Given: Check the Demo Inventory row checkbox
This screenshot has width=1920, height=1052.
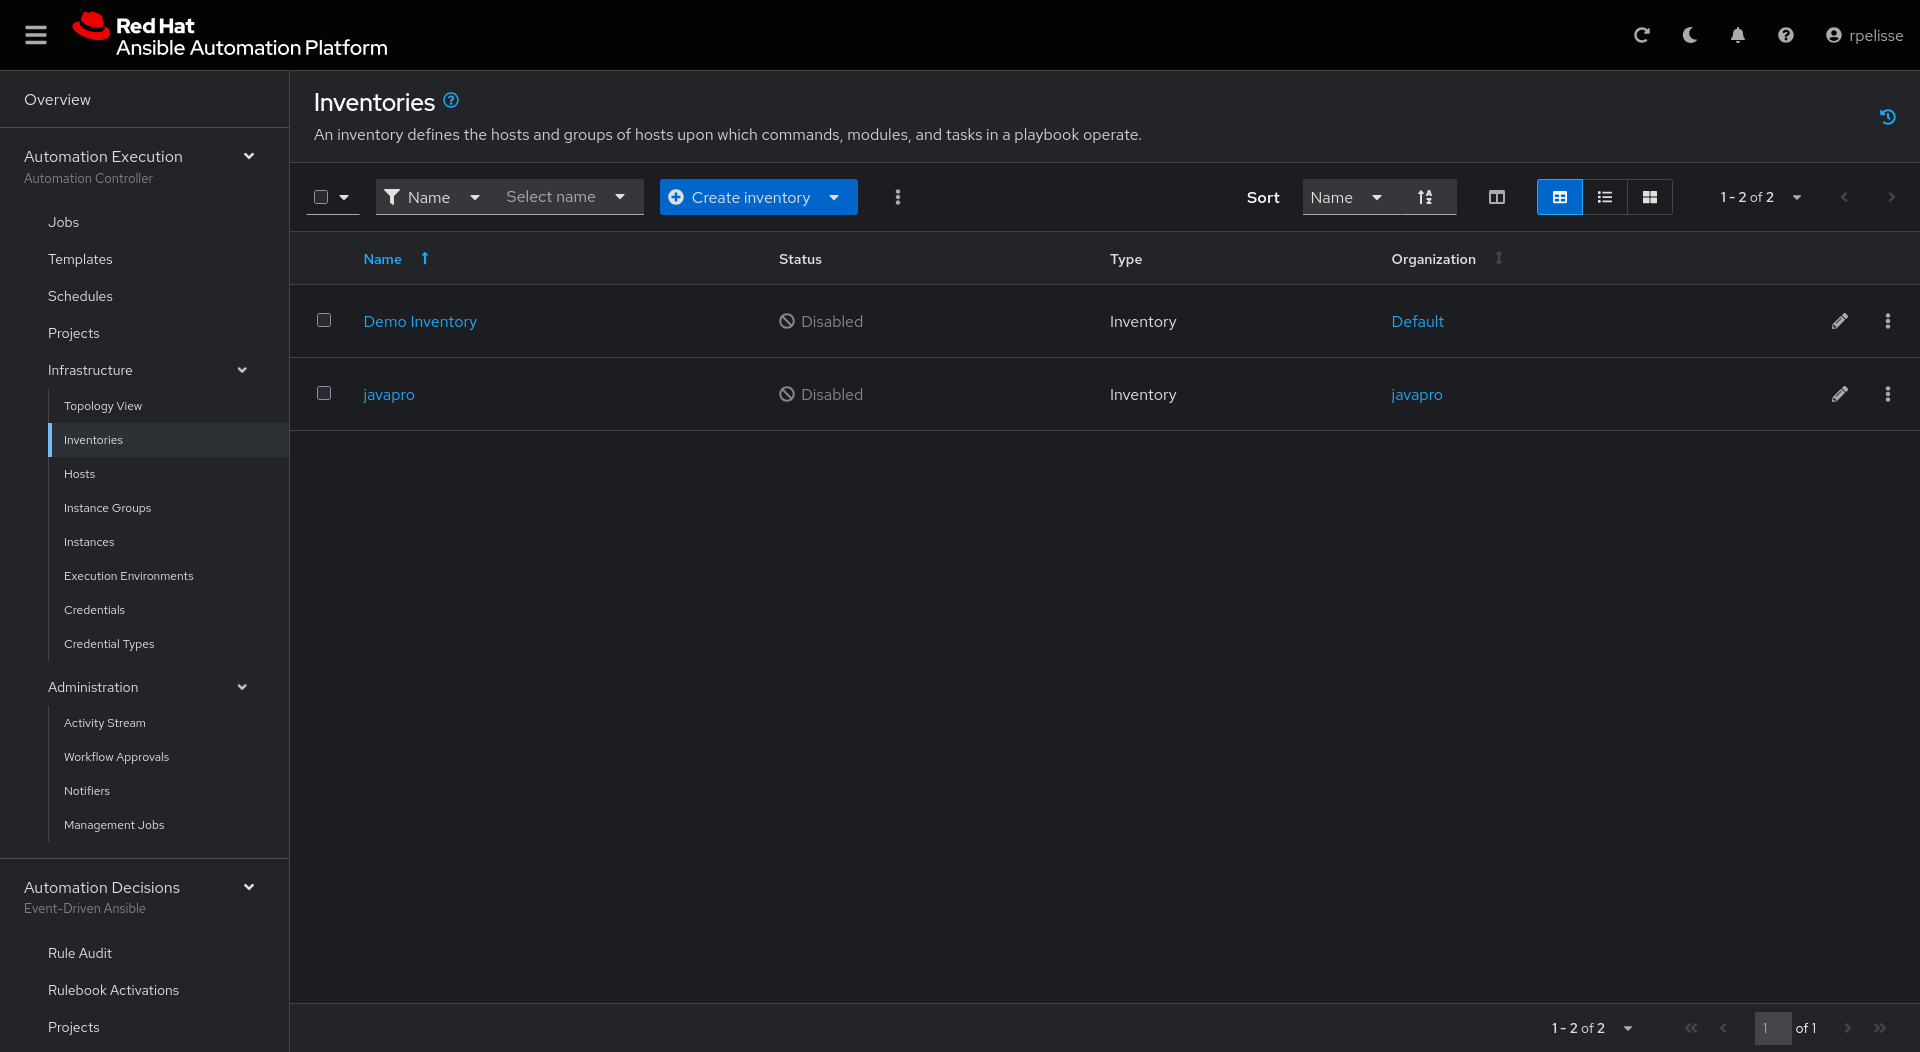Looking at the screenshot, I should coord(324,320).
